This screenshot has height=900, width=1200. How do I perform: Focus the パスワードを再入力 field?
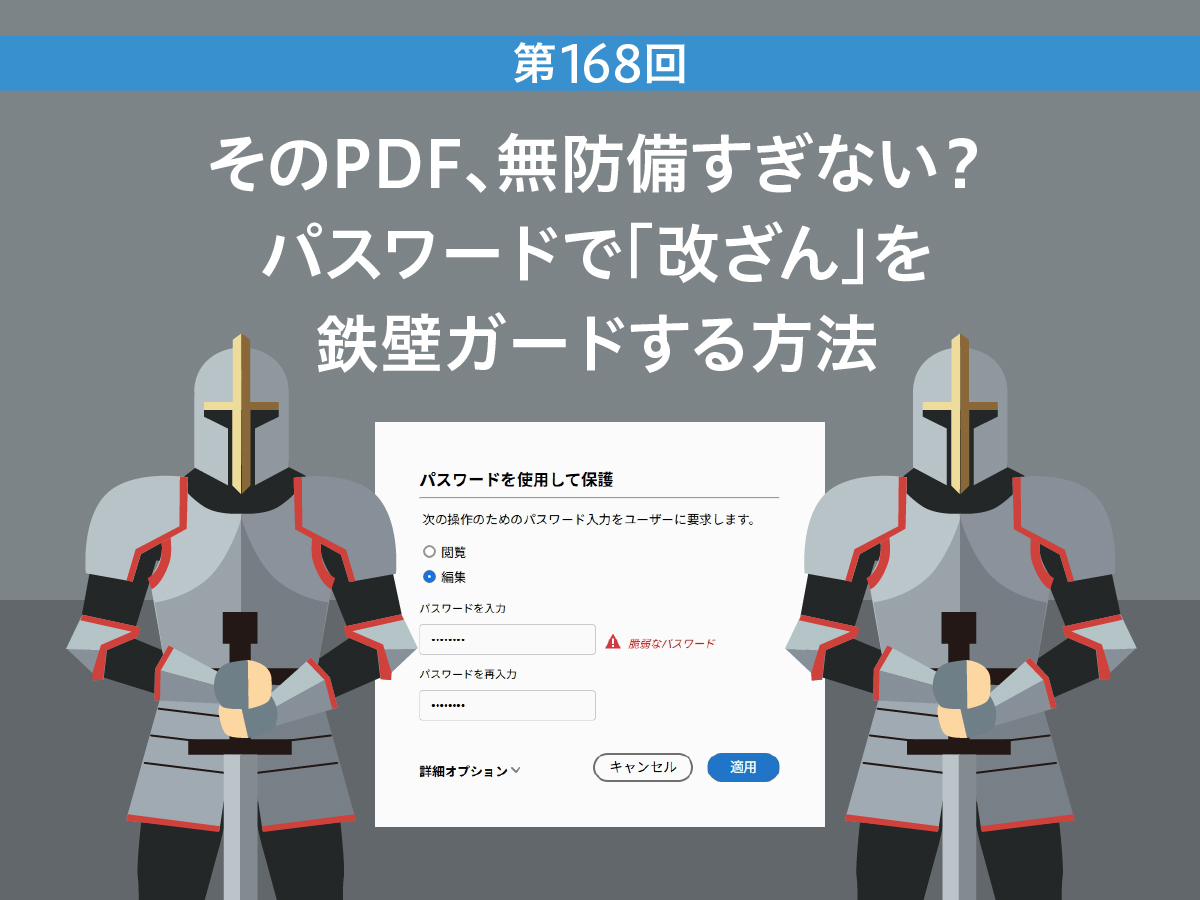pos(507,705)
